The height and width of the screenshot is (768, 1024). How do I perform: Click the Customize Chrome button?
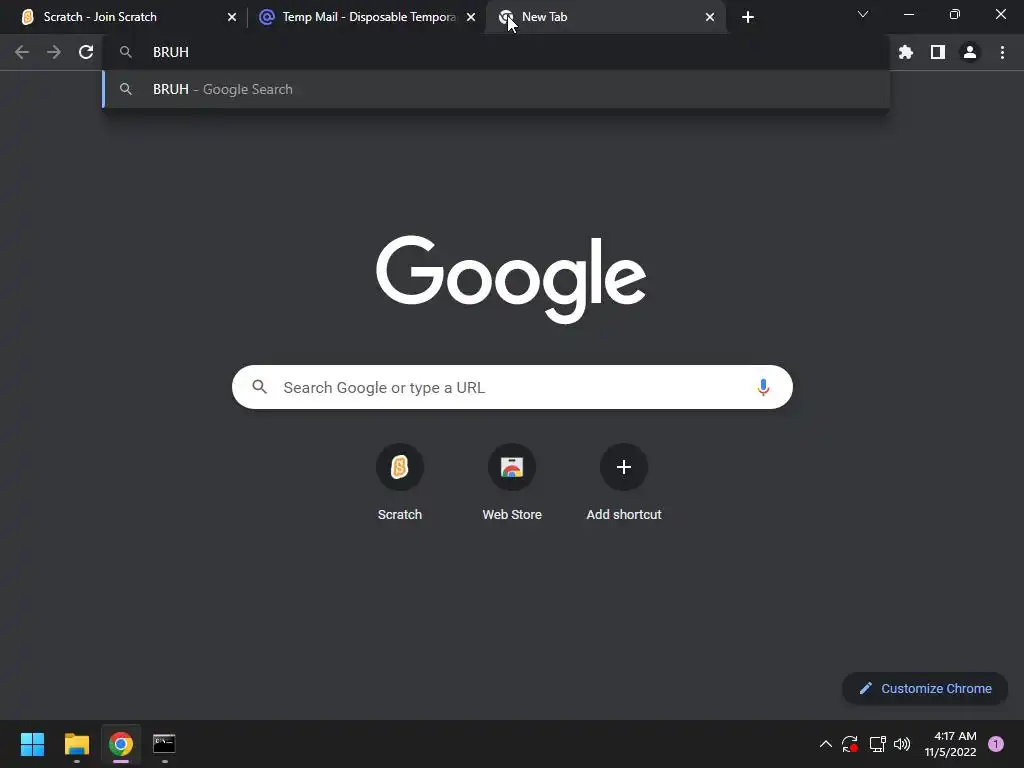(x=925, y=688)
